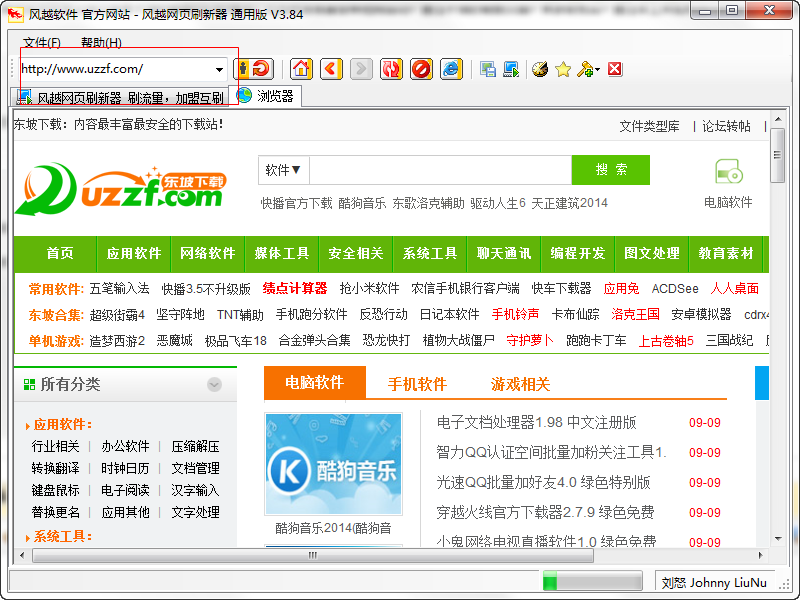Open the 软件 search category dropdown
The width and height of the screenshot is (800, 600).
coord(283,170)
